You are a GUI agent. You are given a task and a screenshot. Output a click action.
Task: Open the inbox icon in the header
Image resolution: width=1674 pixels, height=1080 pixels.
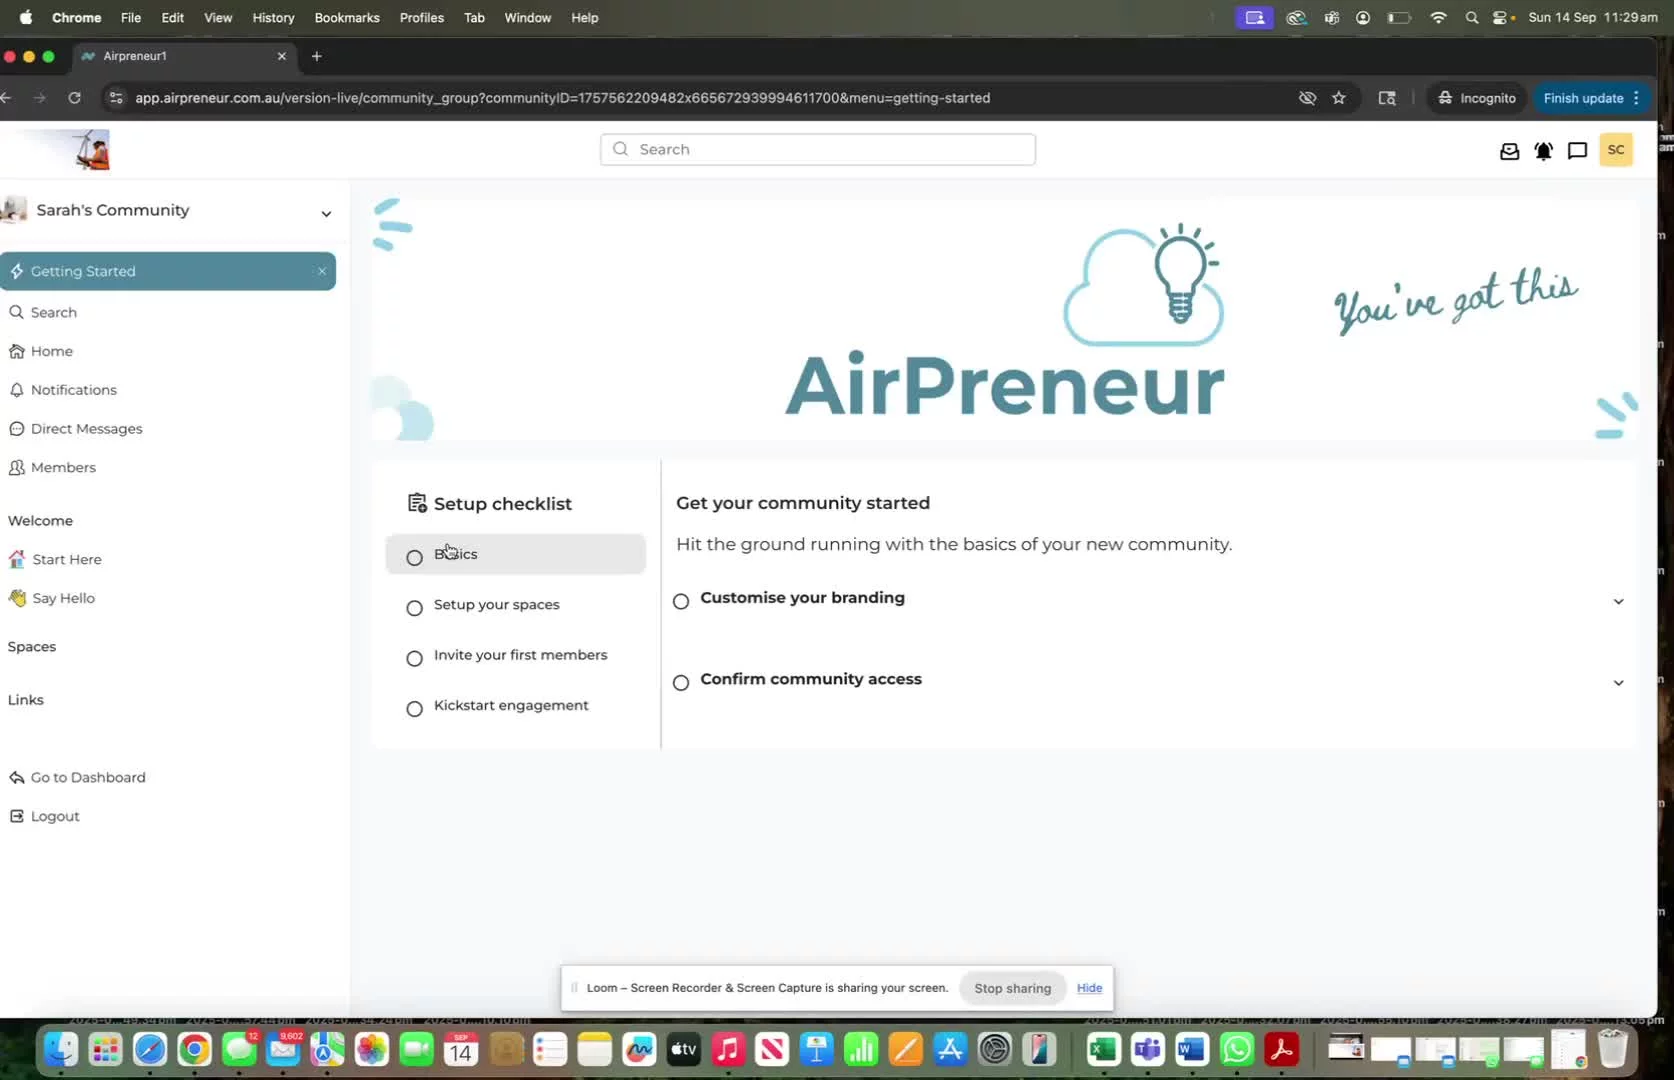click(1509, 151)
